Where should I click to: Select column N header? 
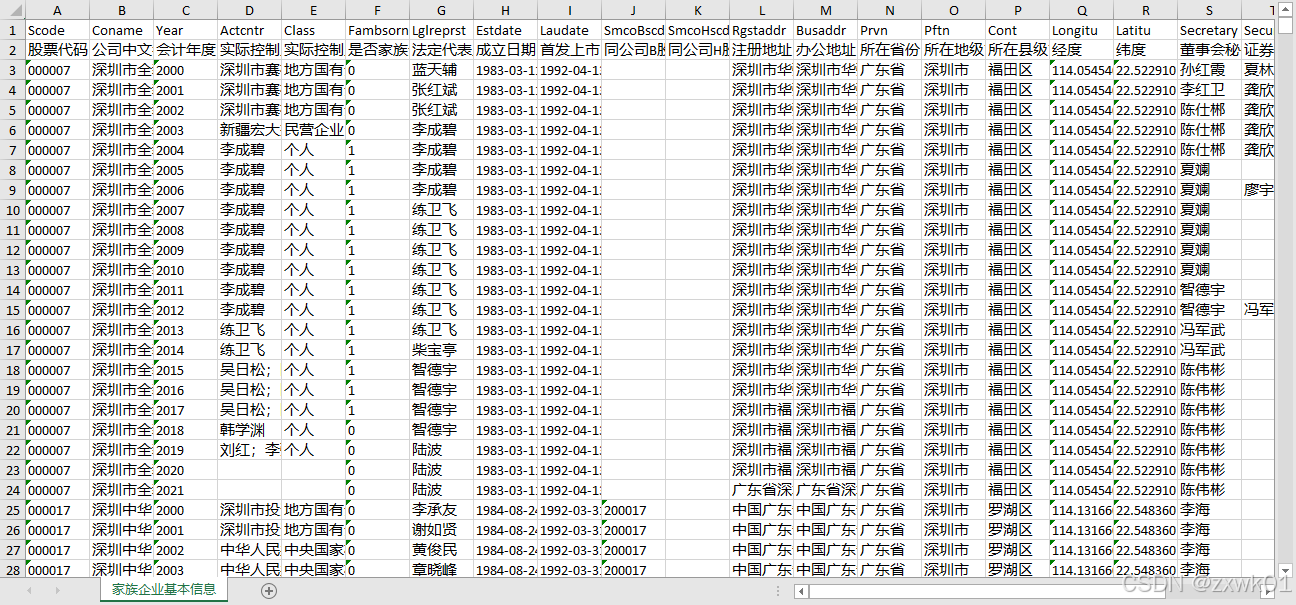tap(889, 10)
